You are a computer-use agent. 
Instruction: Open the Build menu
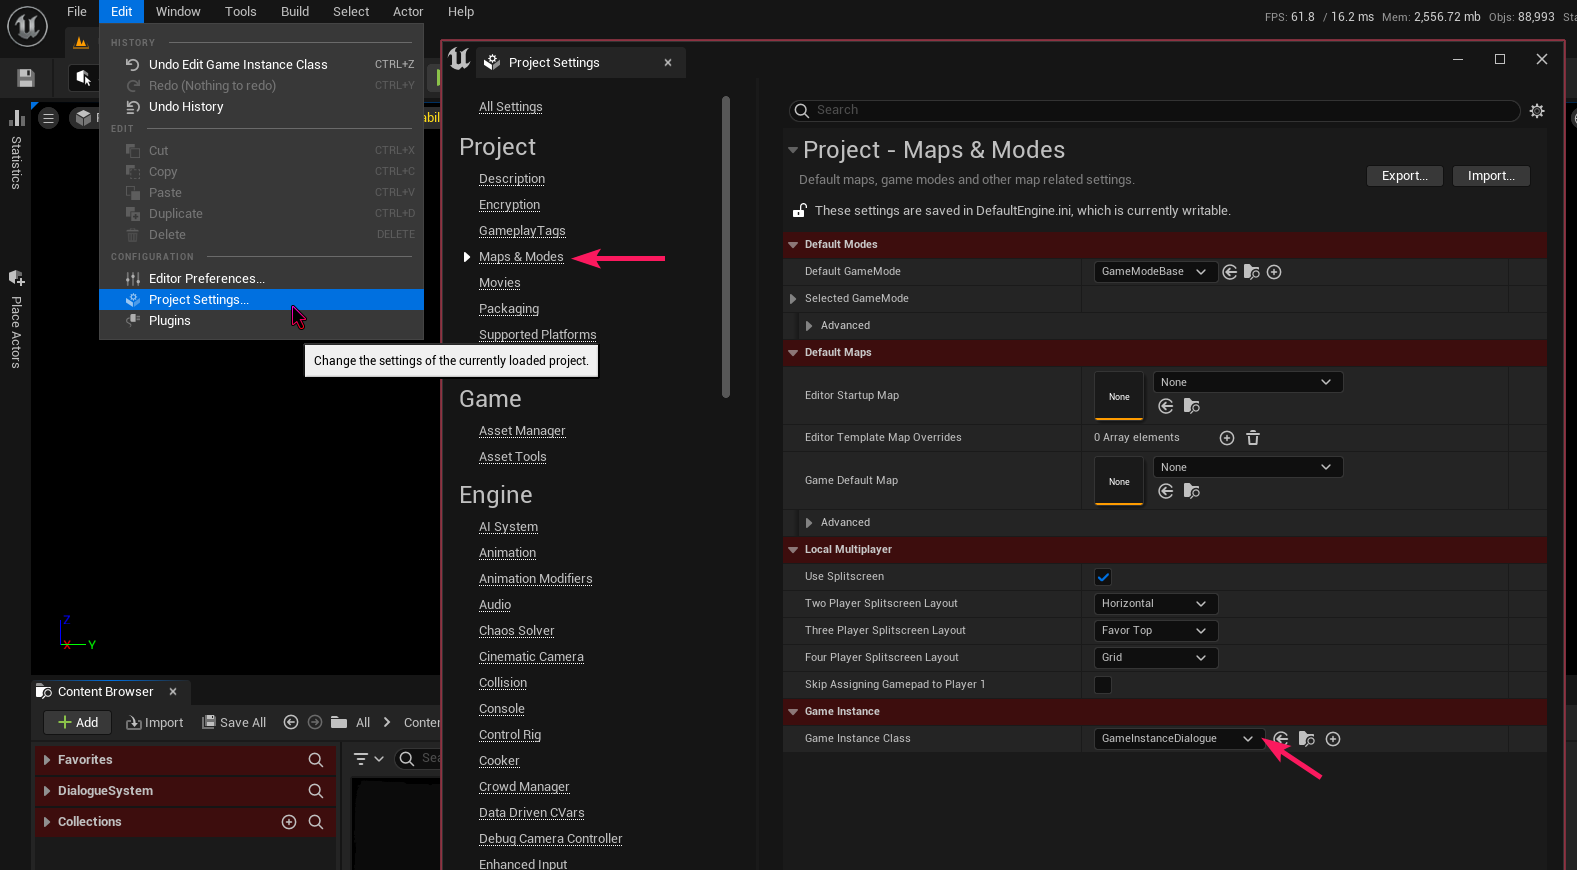tap(294, 12)
